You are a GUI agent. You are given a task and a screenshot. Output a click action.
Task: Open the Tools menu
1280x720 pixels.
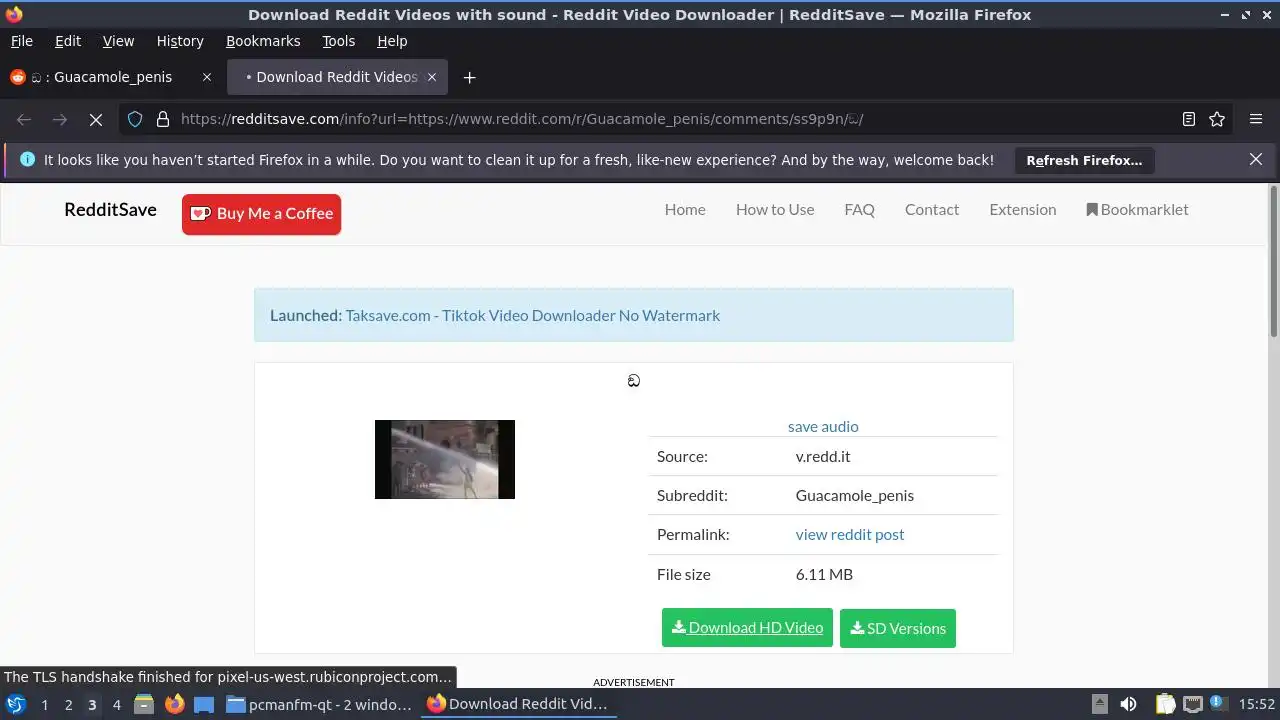(339, 41)
